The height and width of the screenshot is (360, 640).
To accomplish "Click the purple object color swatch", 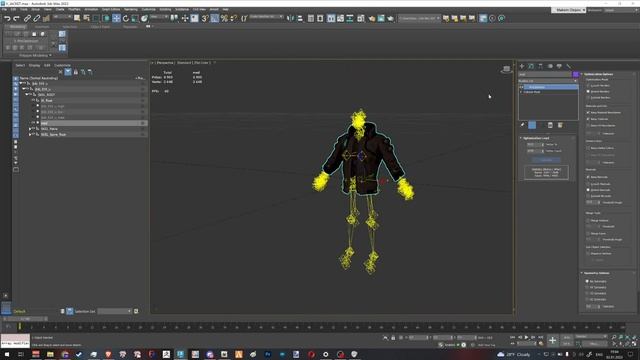I will [576, 74].
